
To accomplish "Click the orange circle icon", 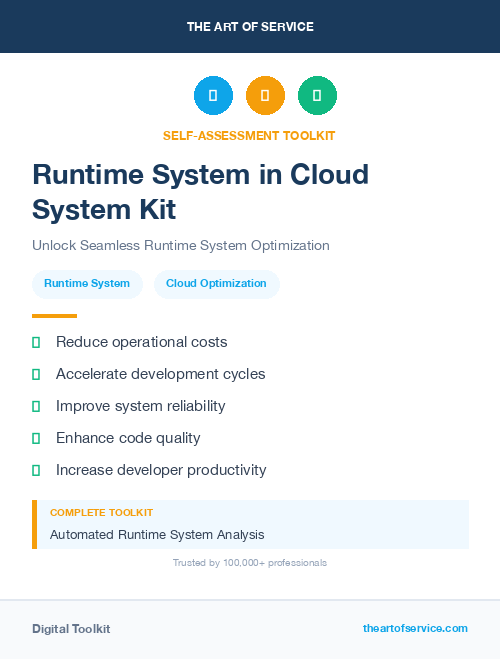I will point(265,95).
